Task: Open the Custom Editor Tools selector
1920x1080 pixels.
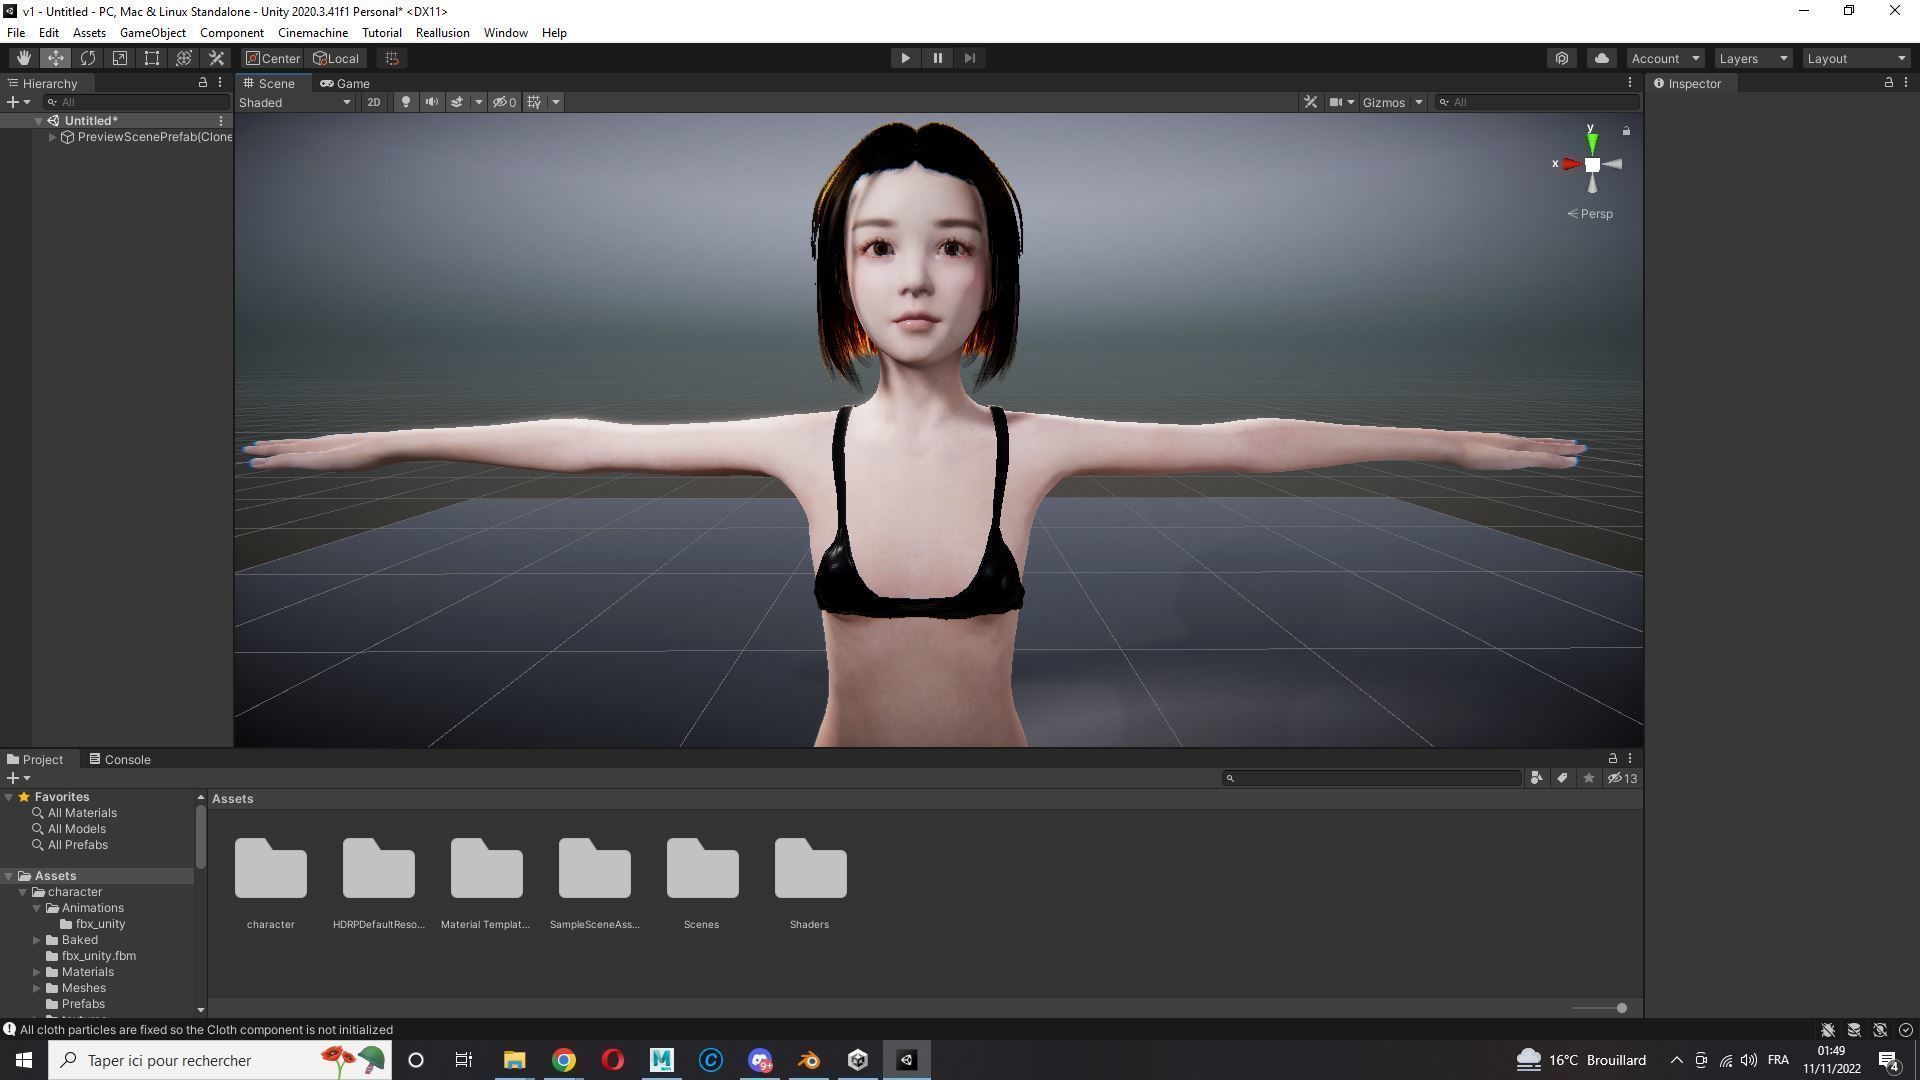Action: [x=216, y=57]
